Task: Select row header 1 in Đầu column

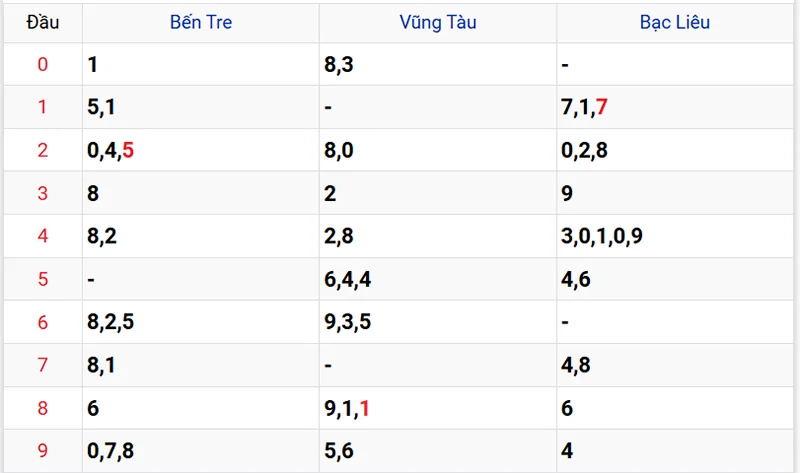Action: [x=42, y=108]
